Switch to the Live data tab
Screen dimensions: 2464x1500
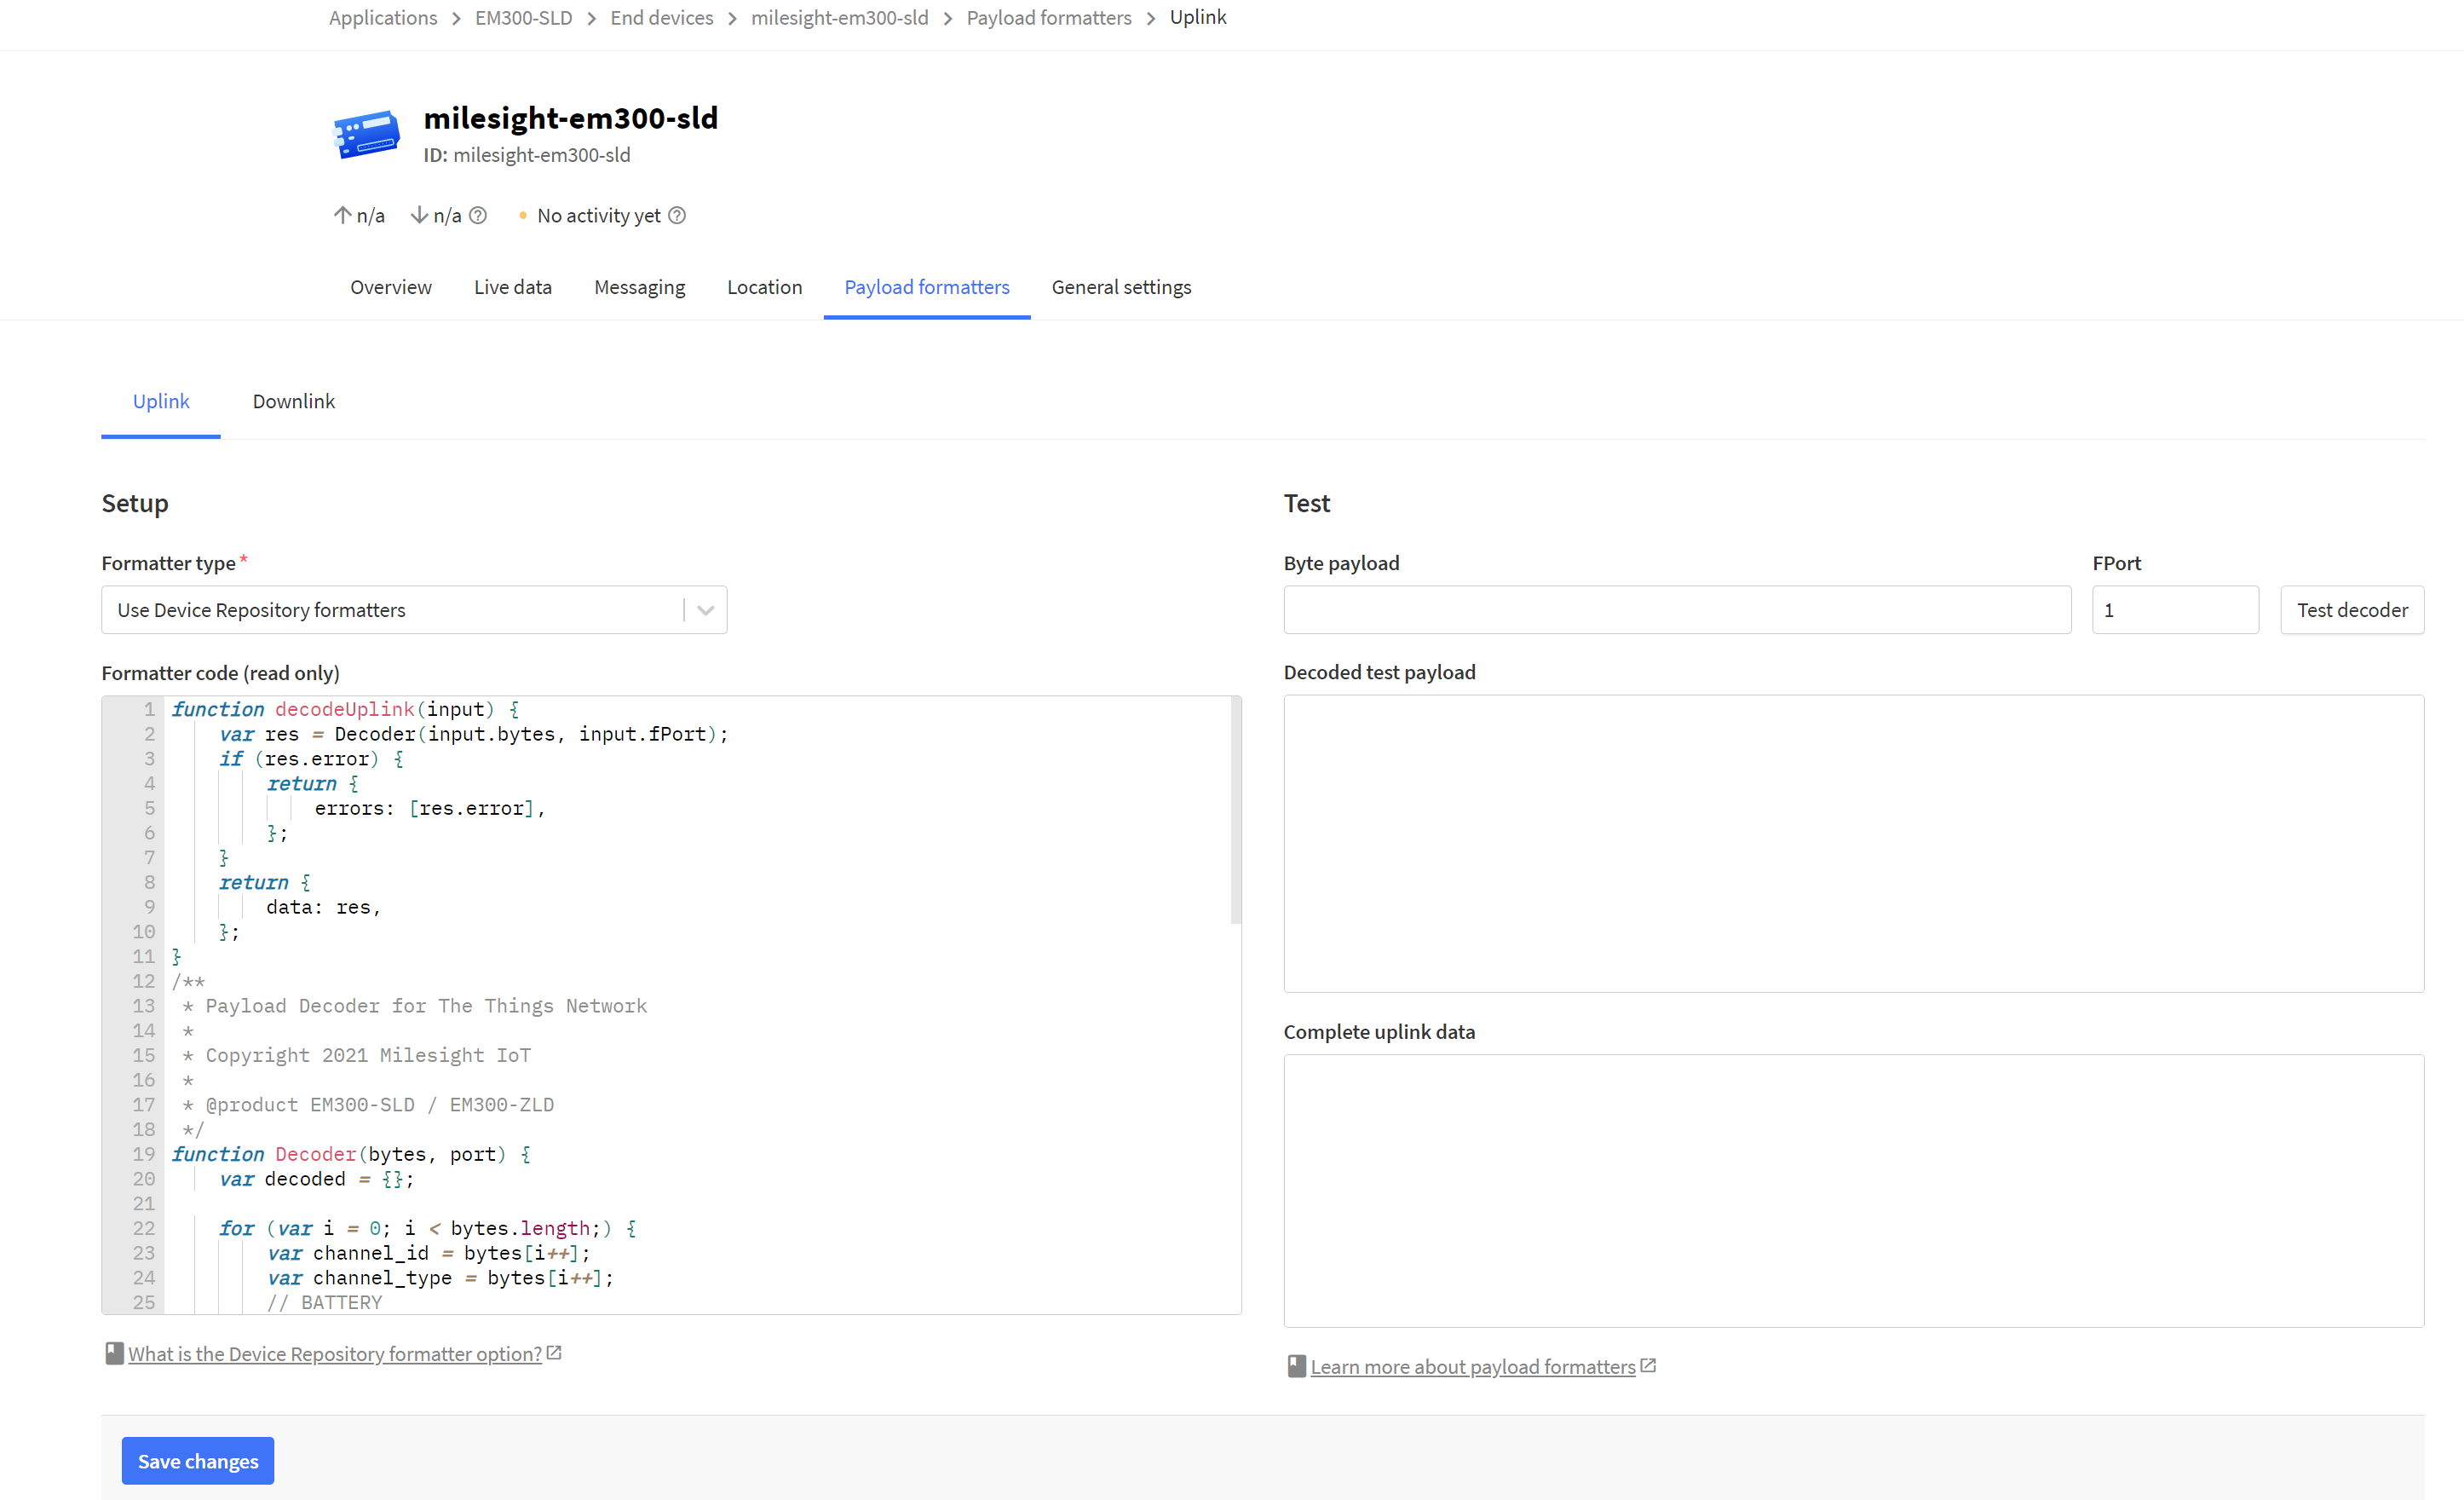513,287
